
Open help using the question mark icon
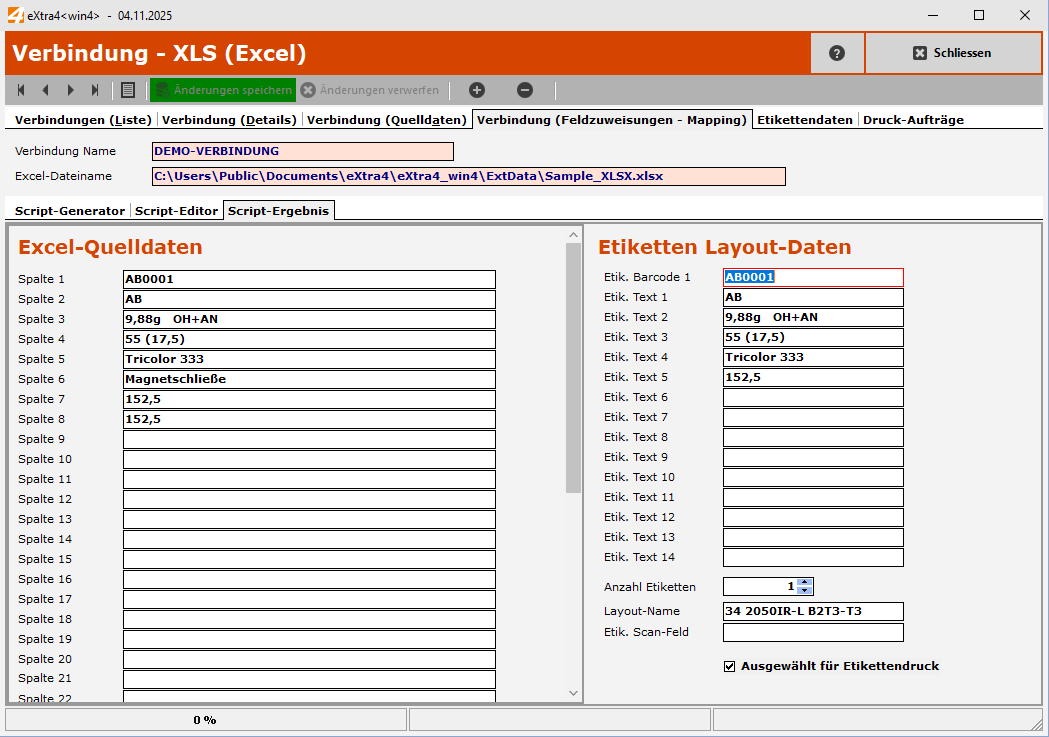point(837,51)
